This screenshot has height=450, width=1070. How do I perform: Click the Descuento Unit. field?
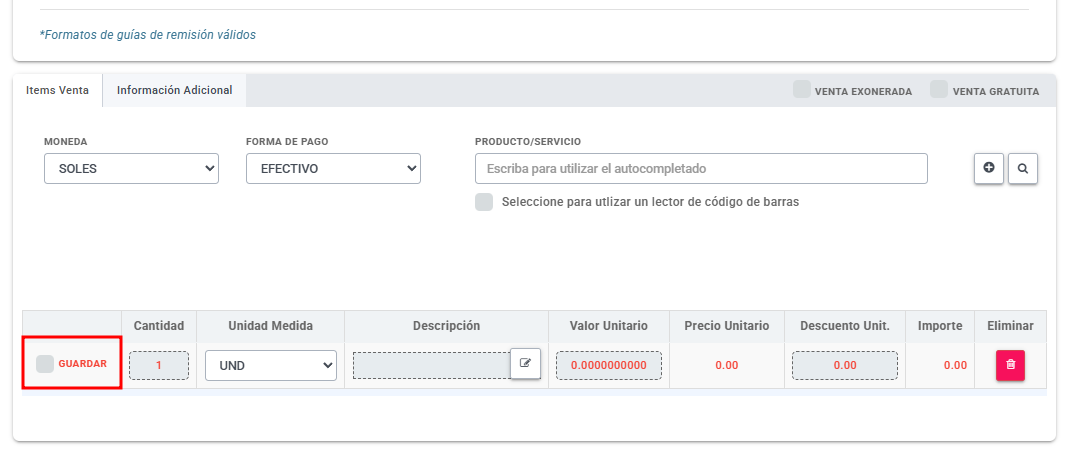coord(845,365)
